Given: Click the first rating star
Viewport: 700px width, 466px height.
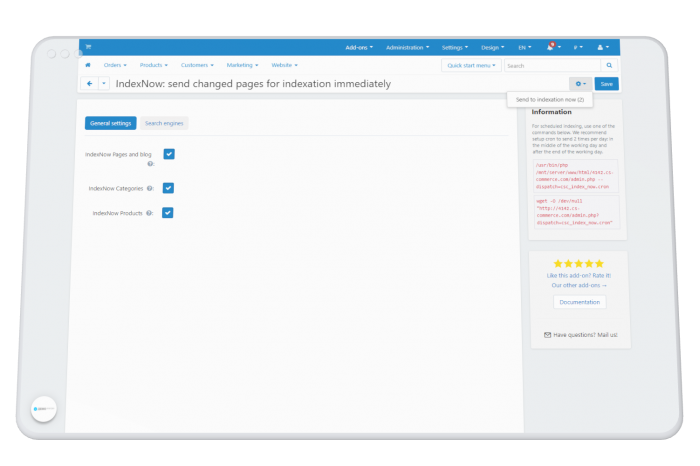Looking at the screenshot, I should click(x=558, y=263).
